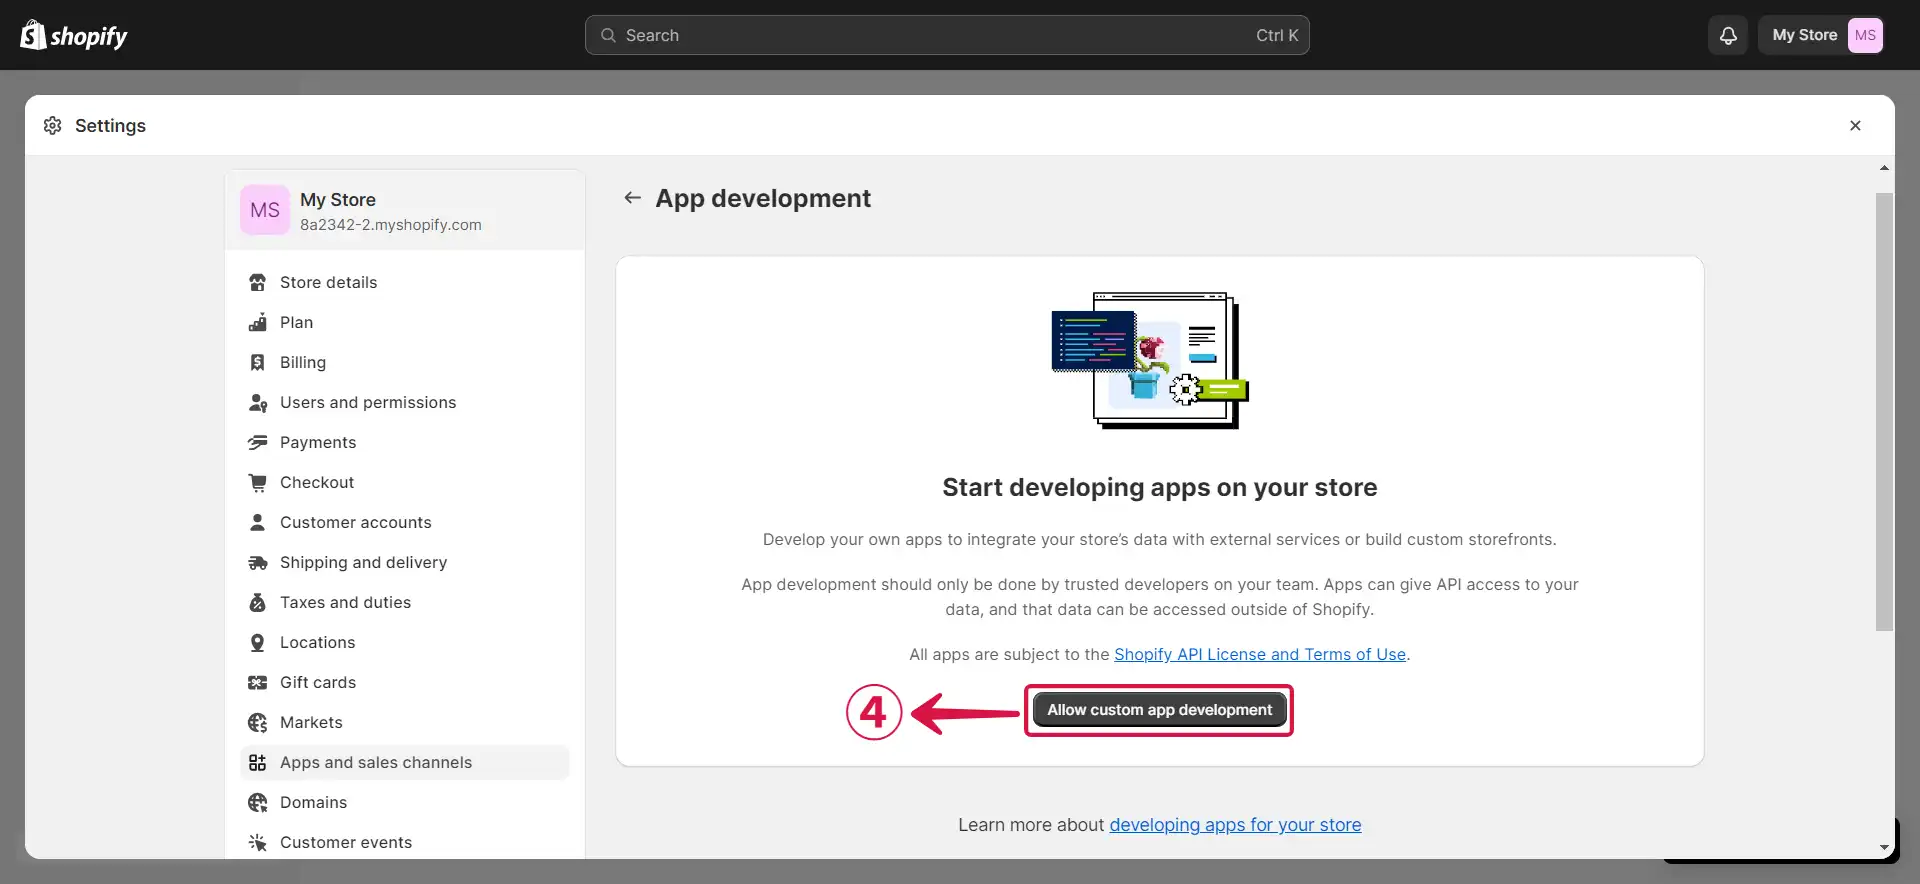
Task: Open Payments settings
Action: [405, 442]
